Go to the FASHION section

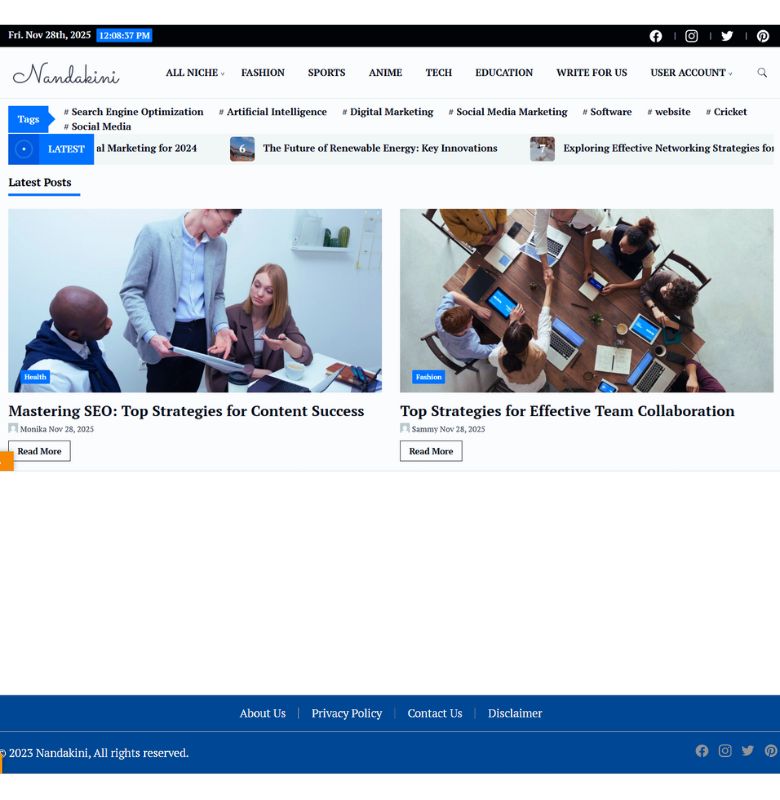tap(263, 73)
